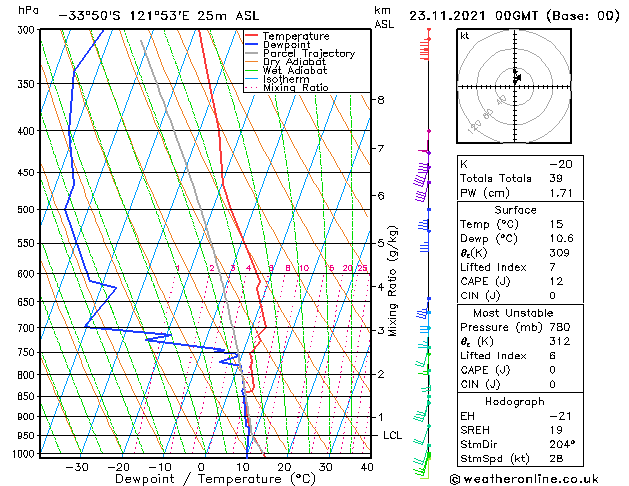
Task: Click the 23.11.2021 00GMT date header
Action: [514, 16]
